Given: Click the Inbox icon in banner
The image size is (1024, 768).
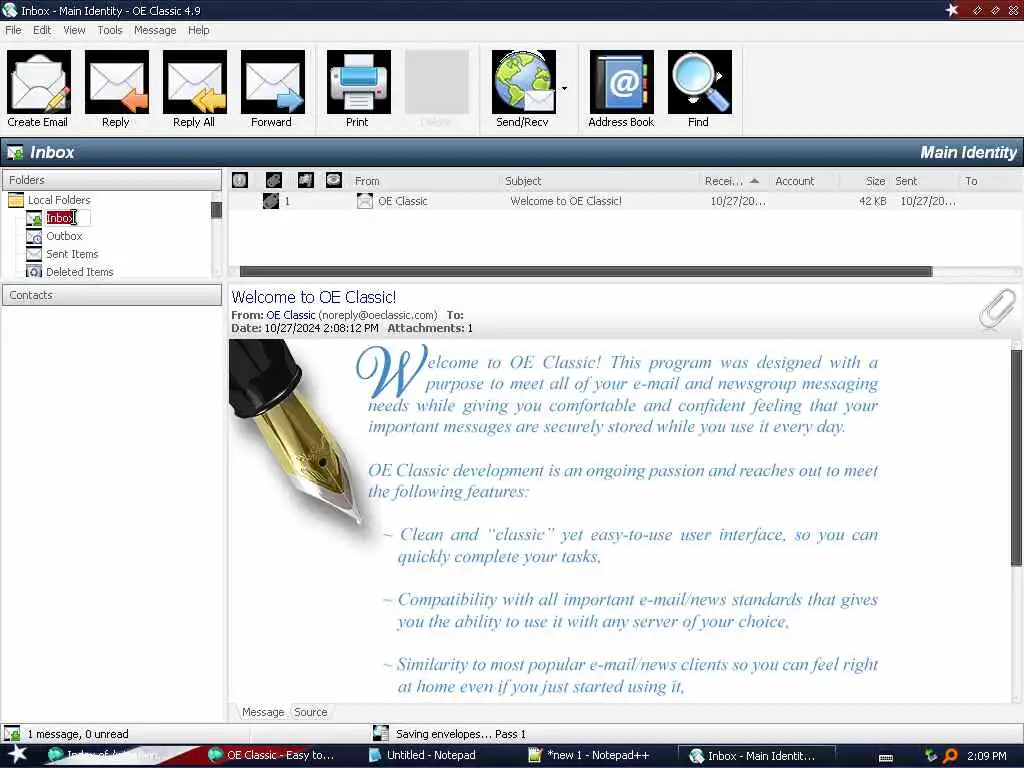Looking at the screenshot, I should (14, 153).
